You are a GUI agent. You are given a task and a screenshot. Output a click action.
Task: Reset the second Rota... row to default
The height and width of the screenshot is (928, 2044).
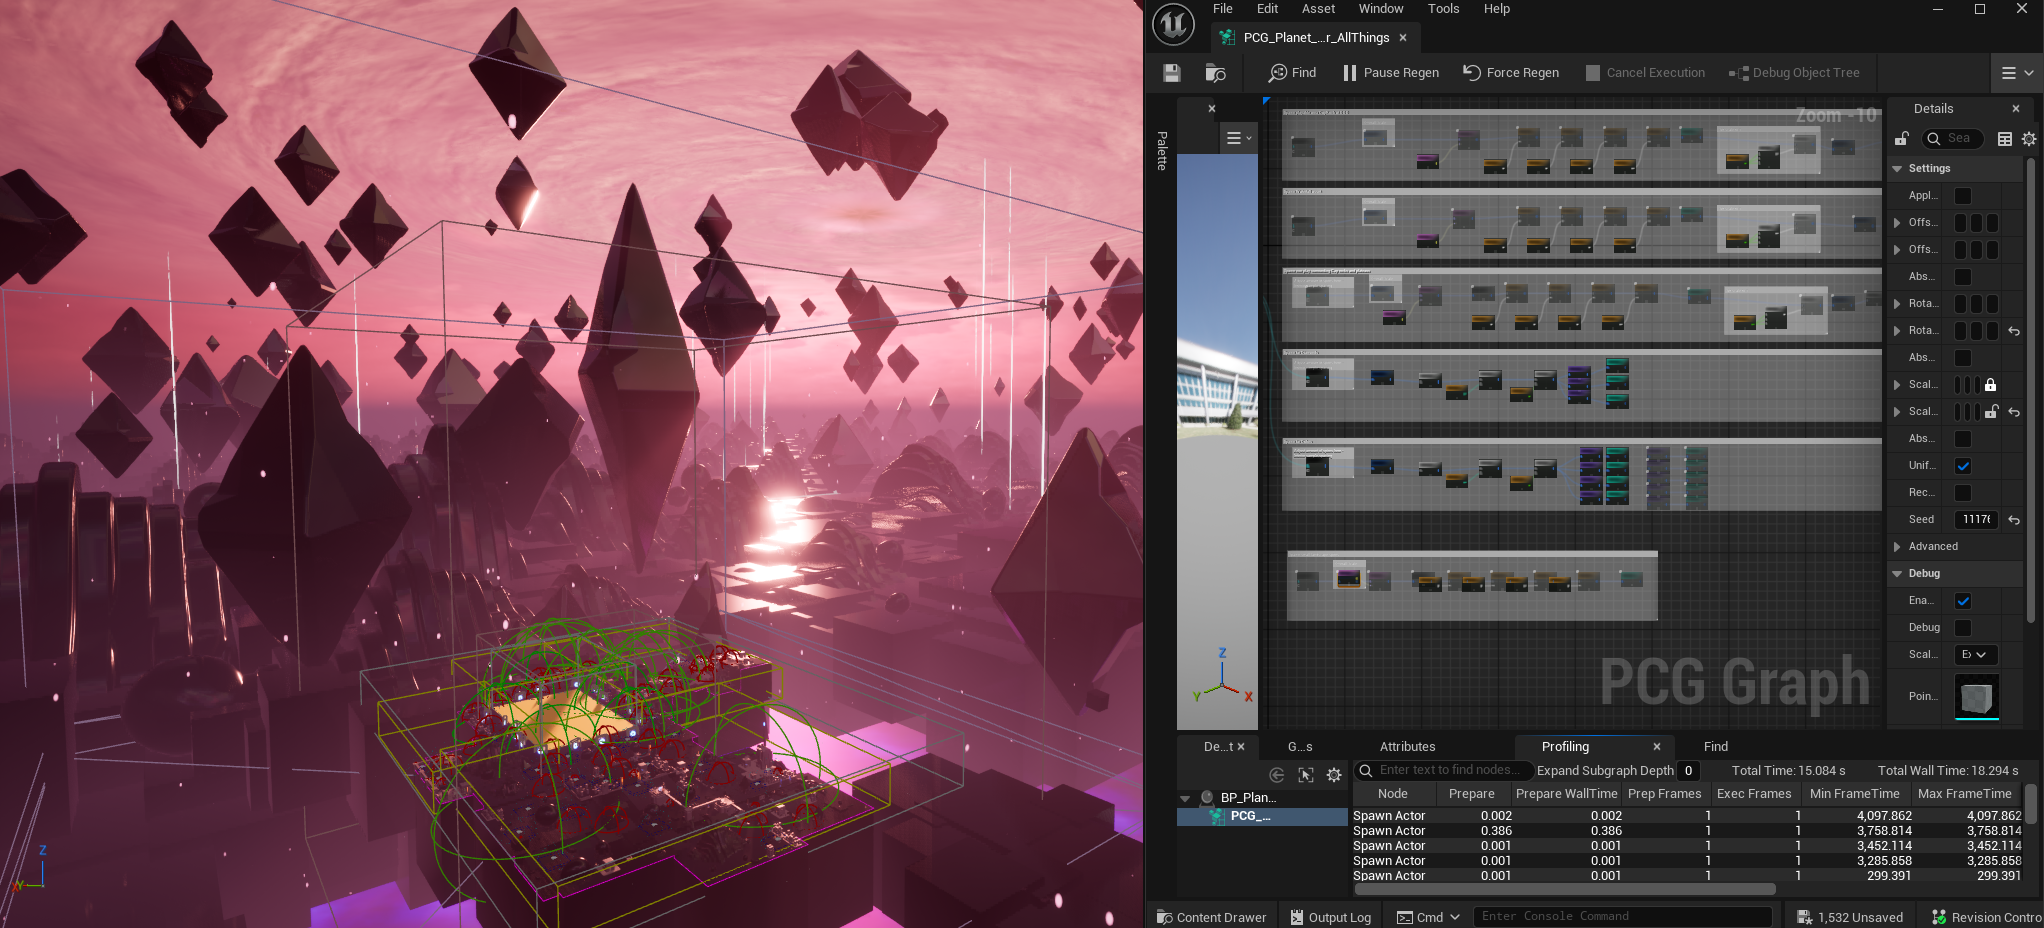pos(2014,331)
